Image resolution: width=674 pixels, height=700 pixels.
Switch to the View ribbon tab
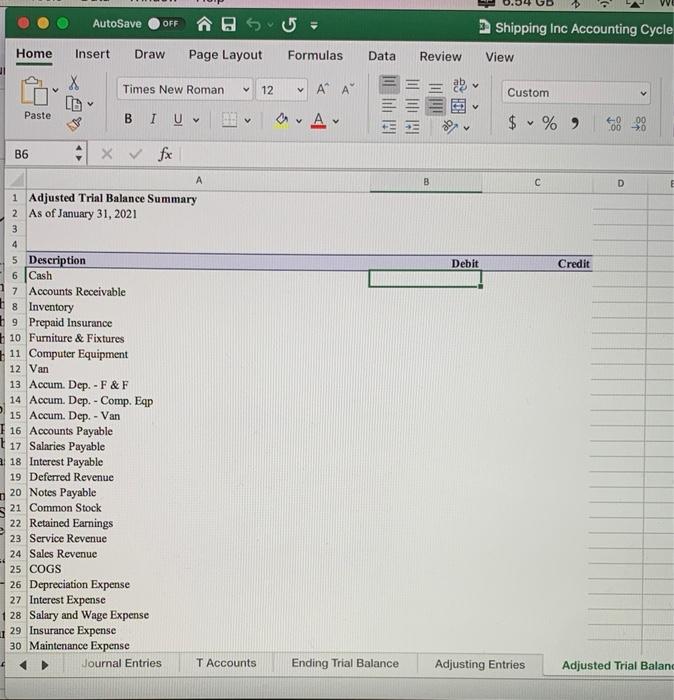[499, 57]
